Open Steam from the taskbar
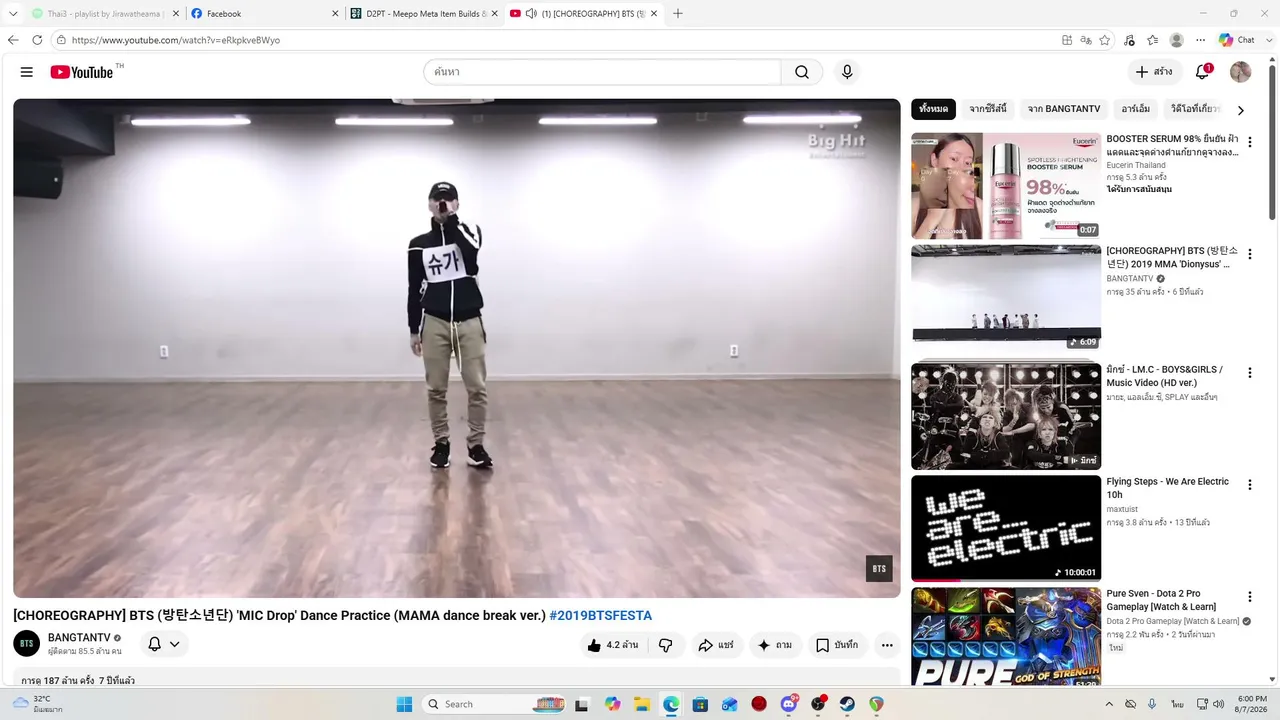The height and width of the screenshot is (720, 1280). tap(847, 704)
